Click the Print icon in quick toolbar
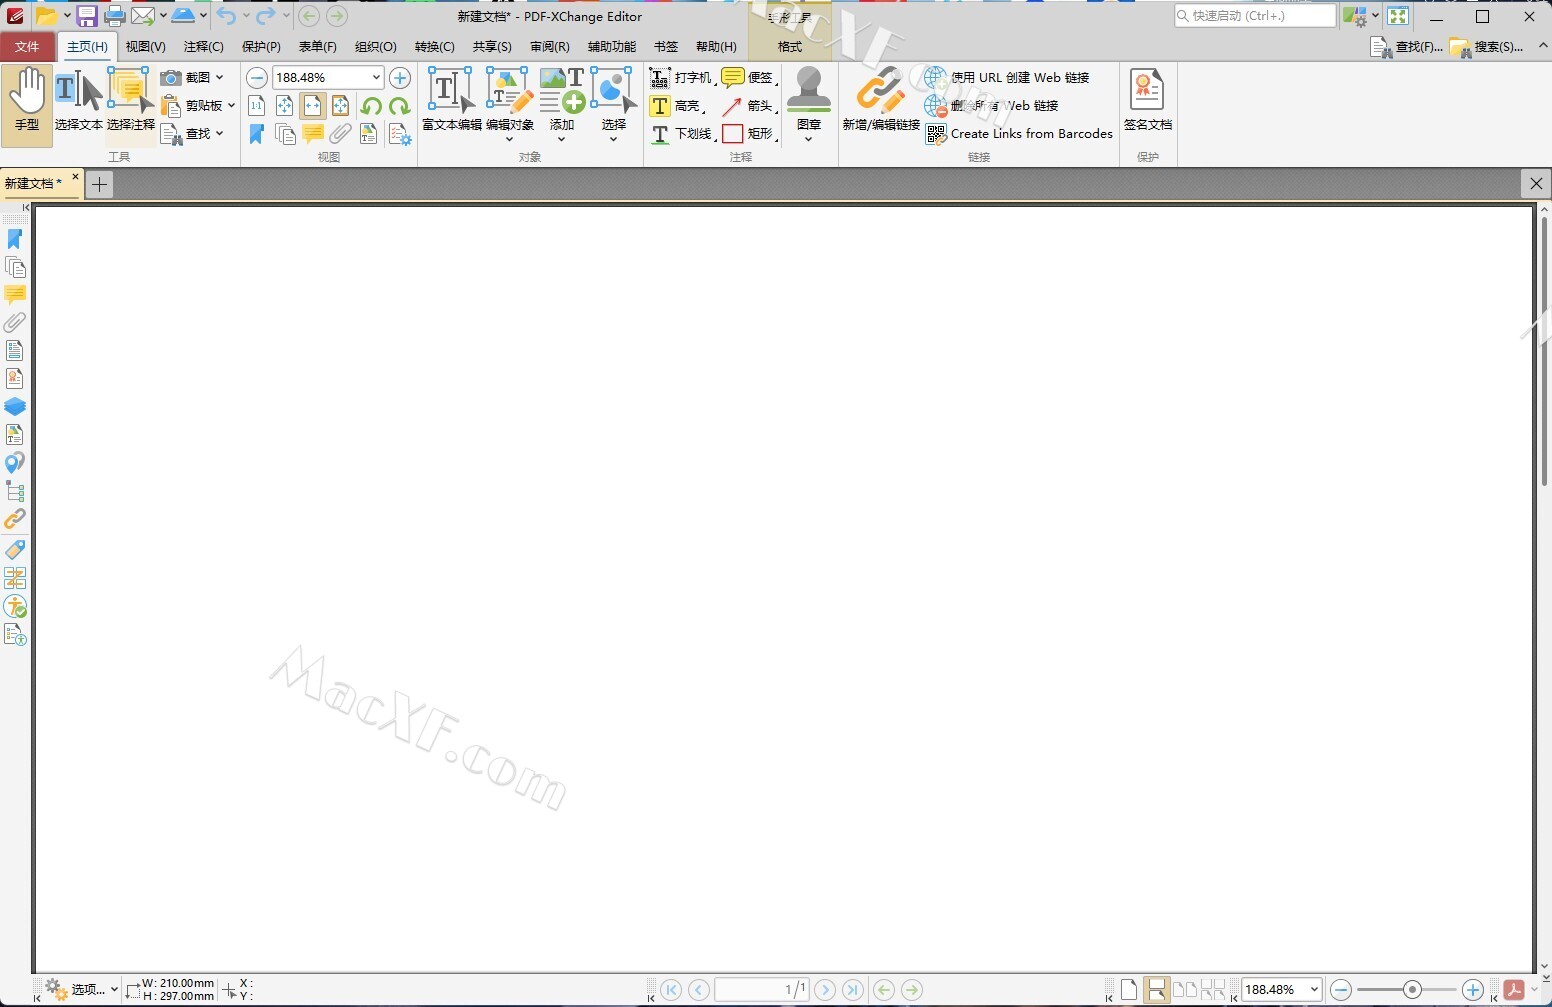Viewport: 1552px width, 1007px height. [x=115, y=16]
